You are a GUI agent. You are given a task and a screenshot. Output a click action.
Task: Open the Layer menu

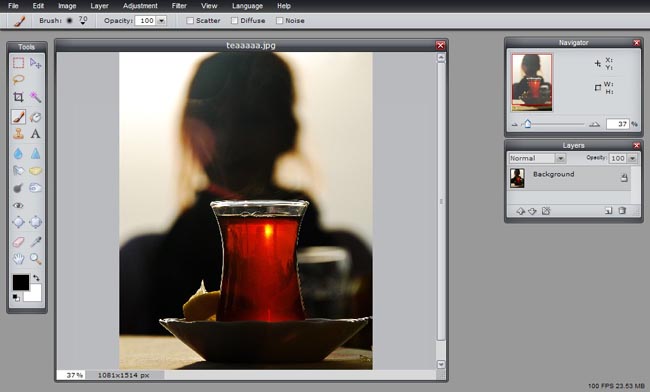pyautogui.click(x=99, y=6)
